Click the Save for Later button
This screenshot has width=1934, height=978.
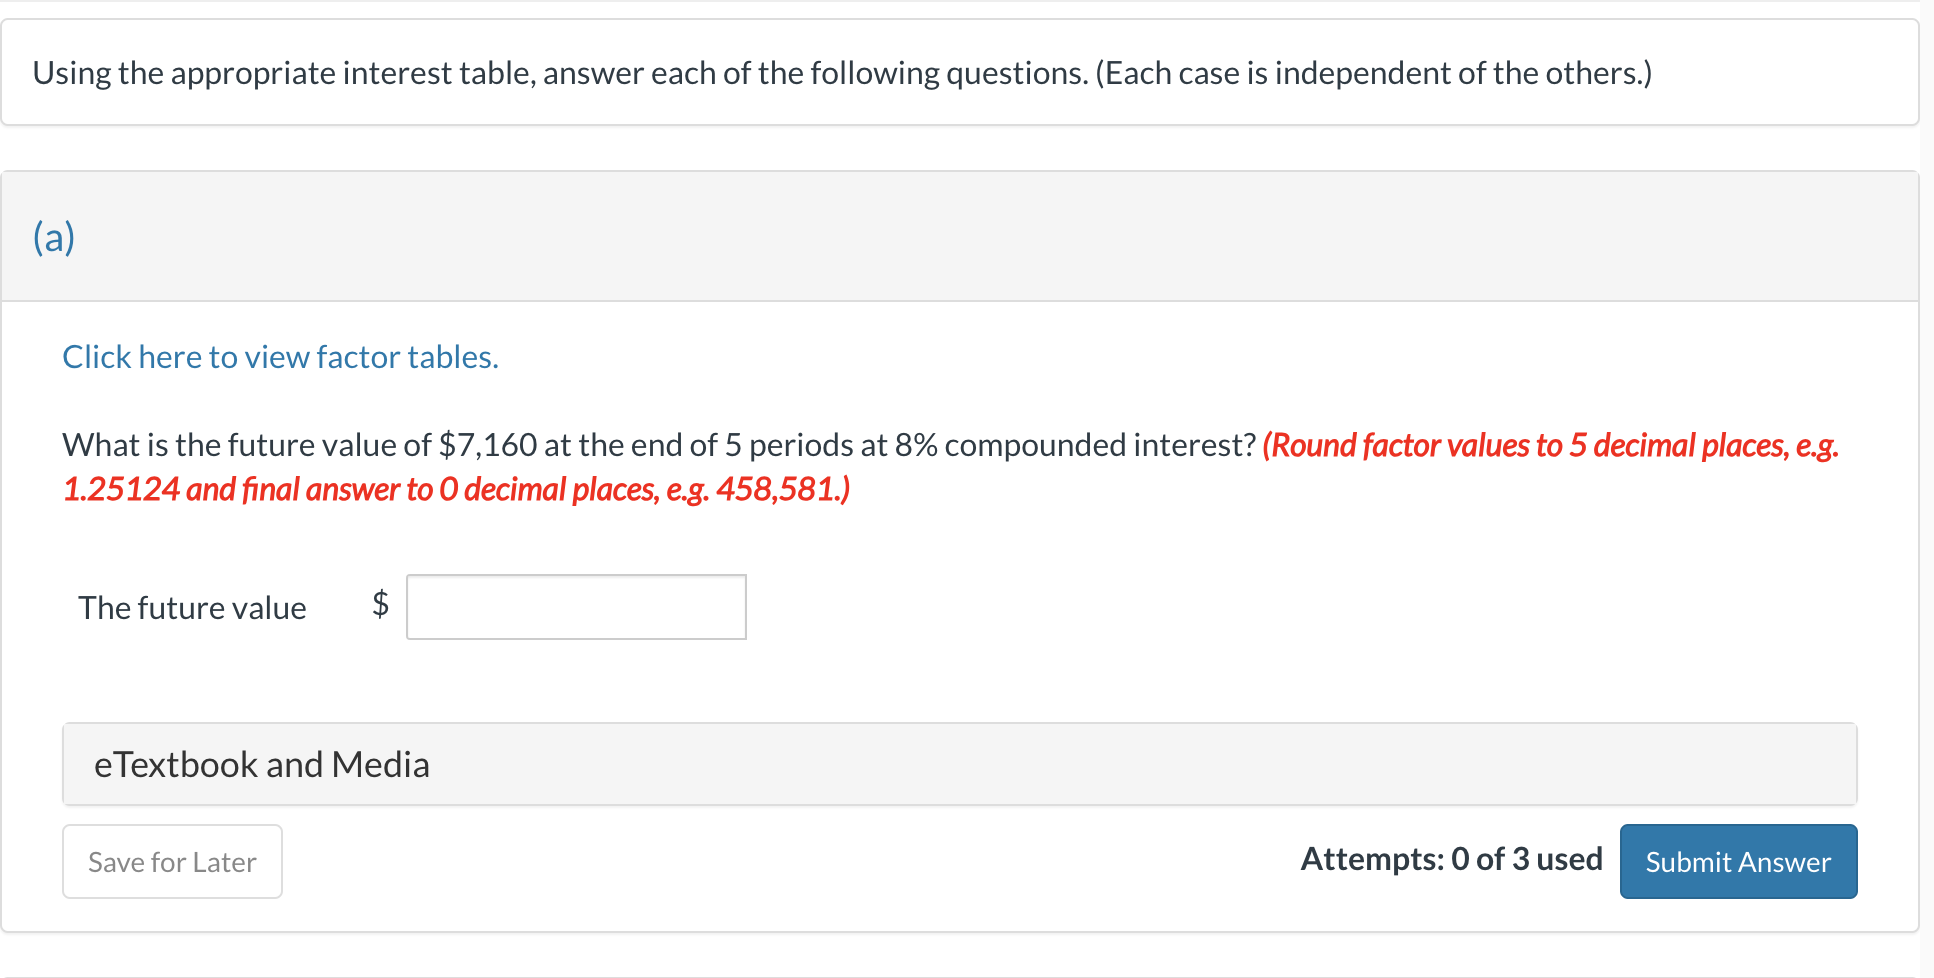(171, 861)
